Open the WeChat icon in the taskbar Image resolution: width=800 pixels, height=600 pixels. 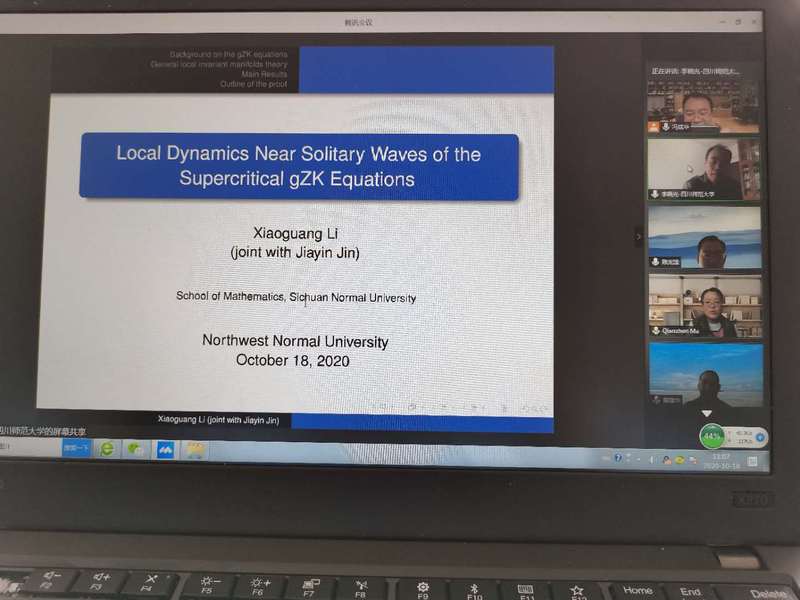(x=135, y=450)
